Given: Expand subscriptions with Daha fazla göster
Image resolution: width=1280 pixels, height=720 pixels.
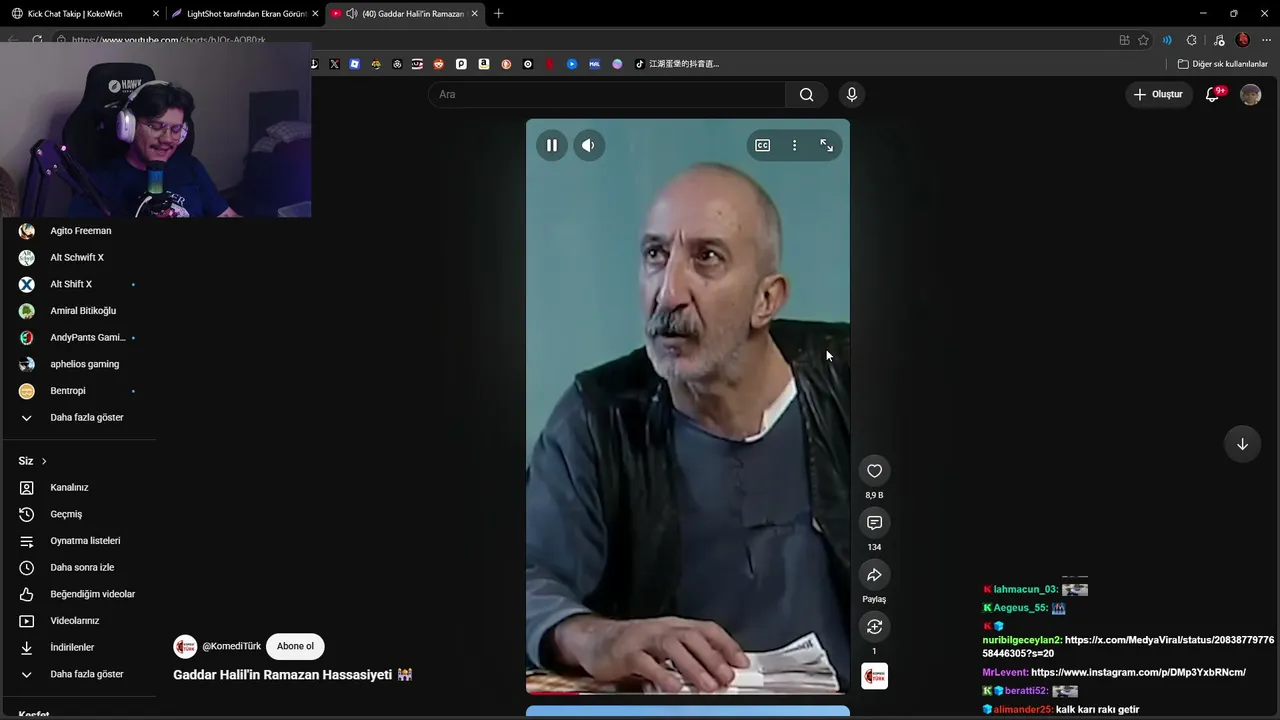Looking at the screenshot, I should [x=79, y=417].
